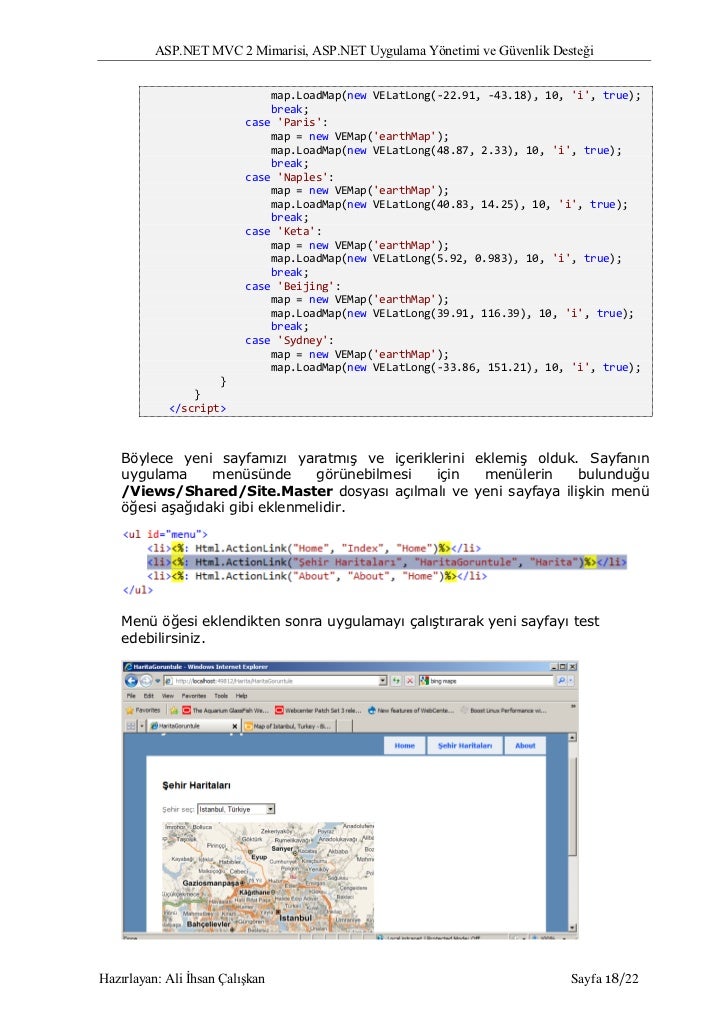Viewport: 728px width, 1030px height.
Task: Click the favorites bar overflow chevron
Action: click(573, 707)
